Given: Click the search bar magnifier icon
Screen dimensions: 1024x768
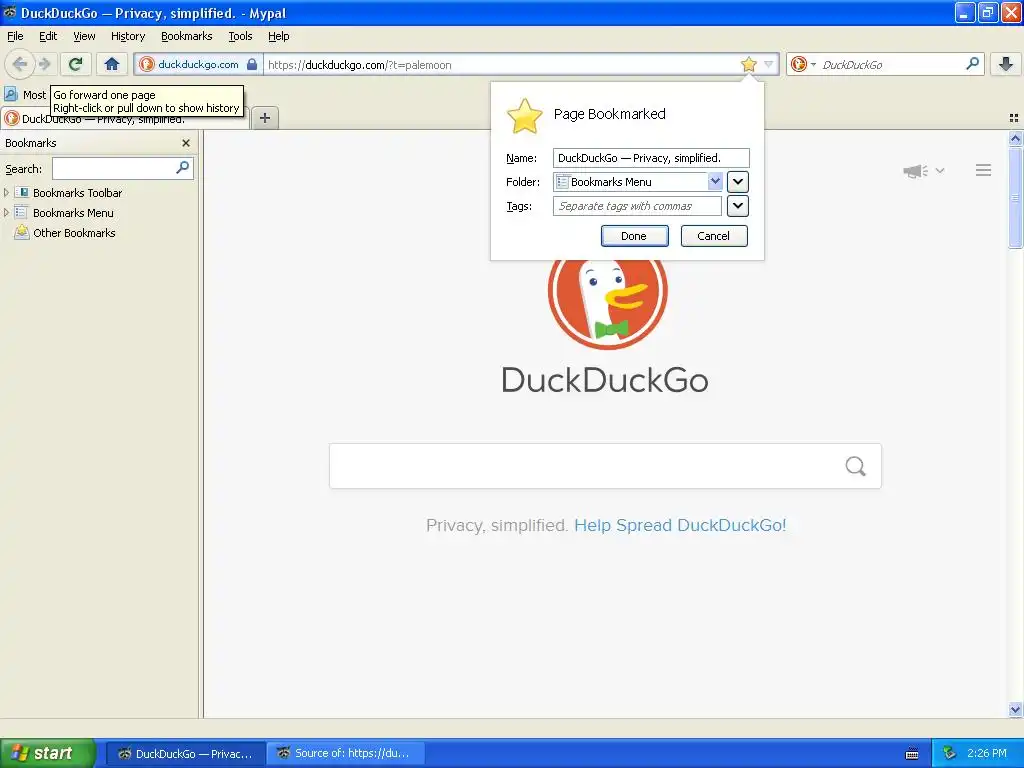Looking at the screenshot, I should [972, 64].
